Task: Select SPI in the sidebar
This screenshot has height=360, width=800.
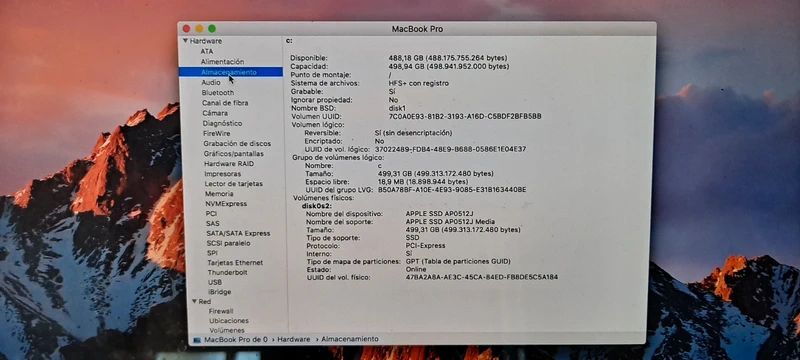Action: pyautogui.click(x=212, y=253)
